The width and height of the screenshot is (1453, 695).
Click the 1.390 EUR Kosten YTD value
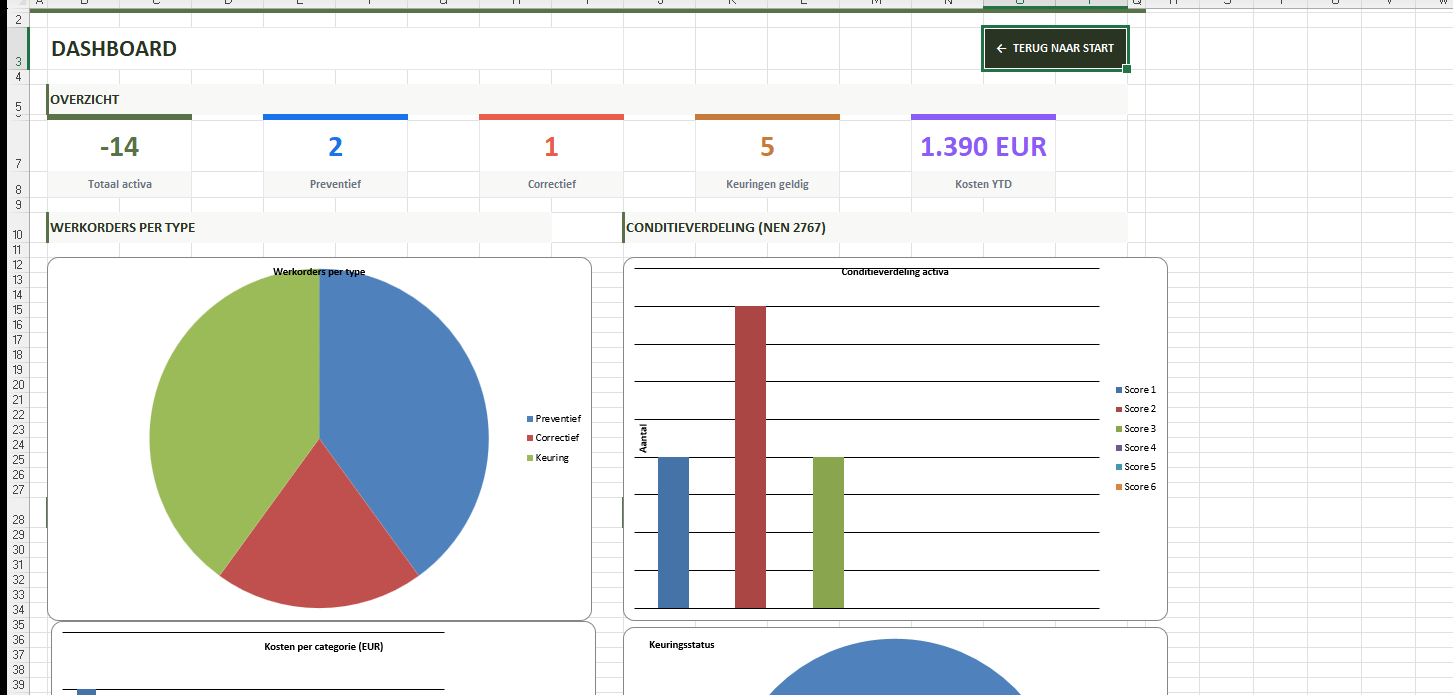point(982,147)
